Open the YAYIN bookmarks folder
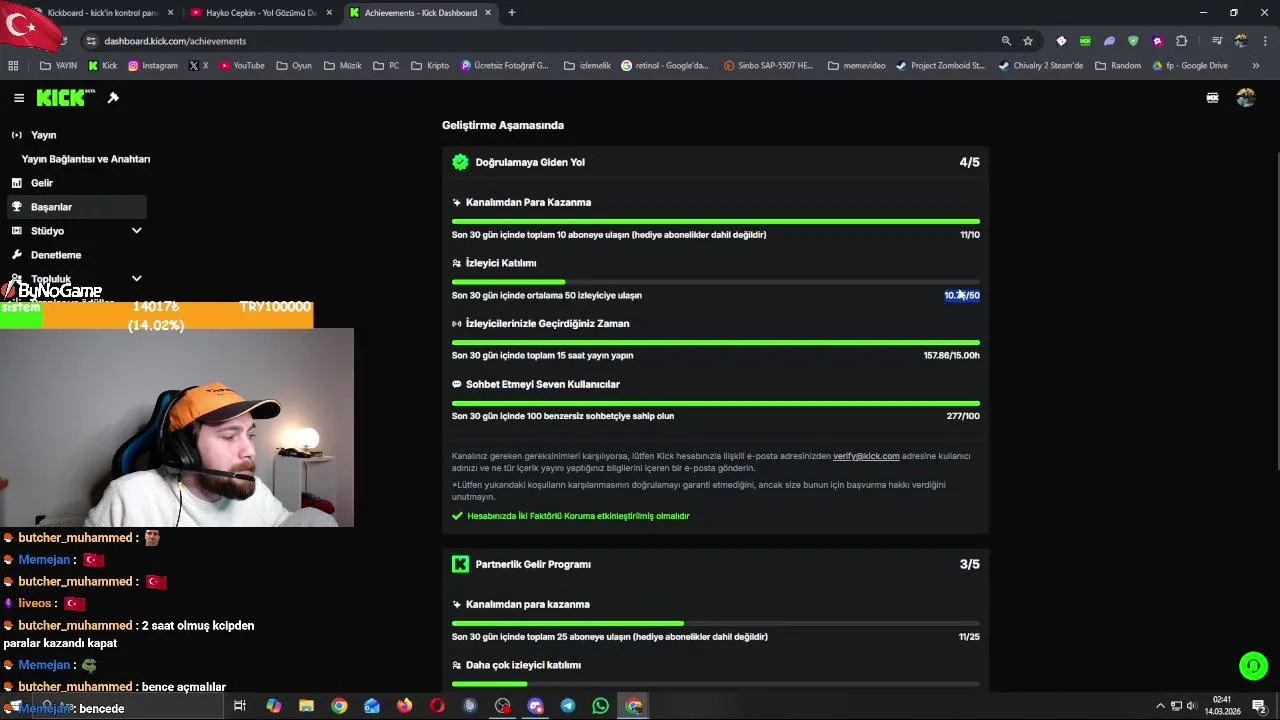Viewport: 1280px width, 720px height. point(59,66)
